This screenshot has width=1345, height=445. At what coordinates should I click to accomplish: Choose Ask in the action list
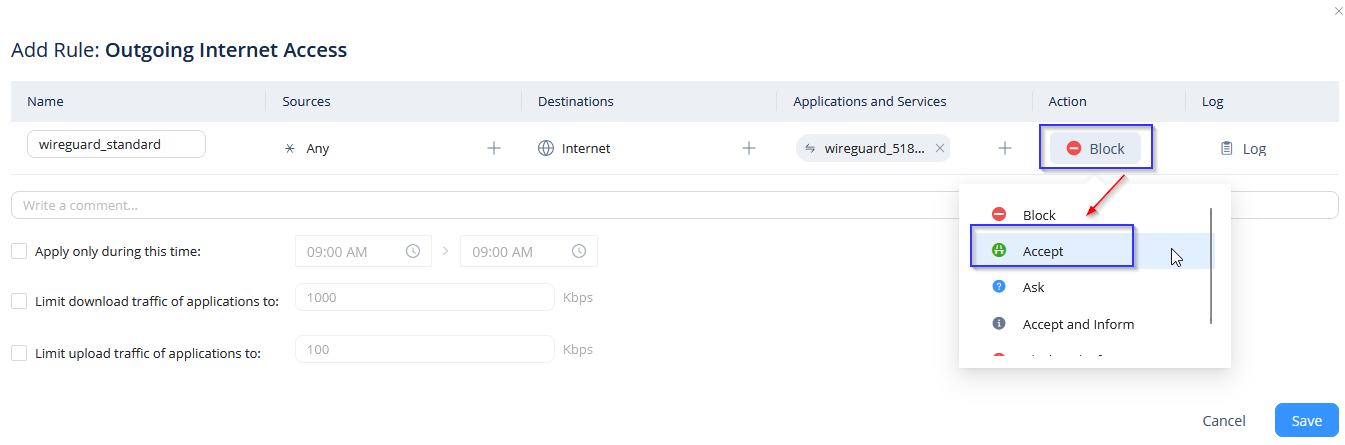coord(1033,287)
